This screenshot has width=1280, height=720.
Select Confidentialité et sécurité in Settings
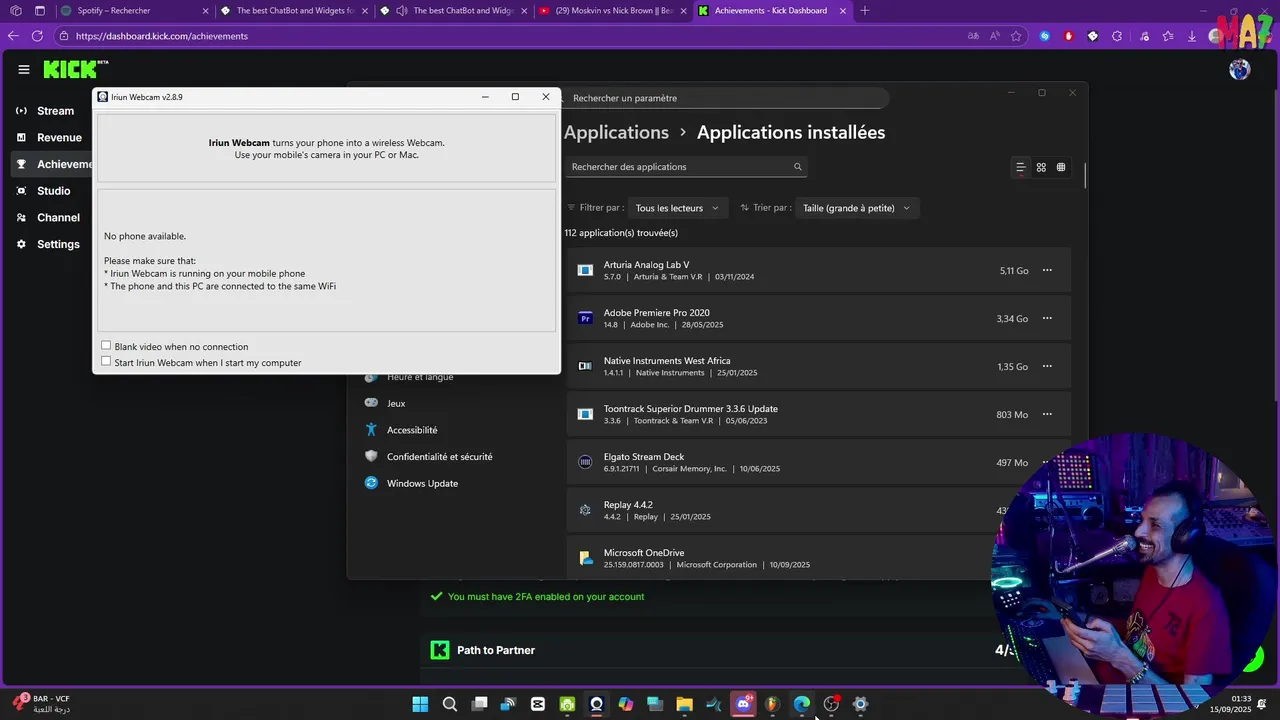coord(439,457)
